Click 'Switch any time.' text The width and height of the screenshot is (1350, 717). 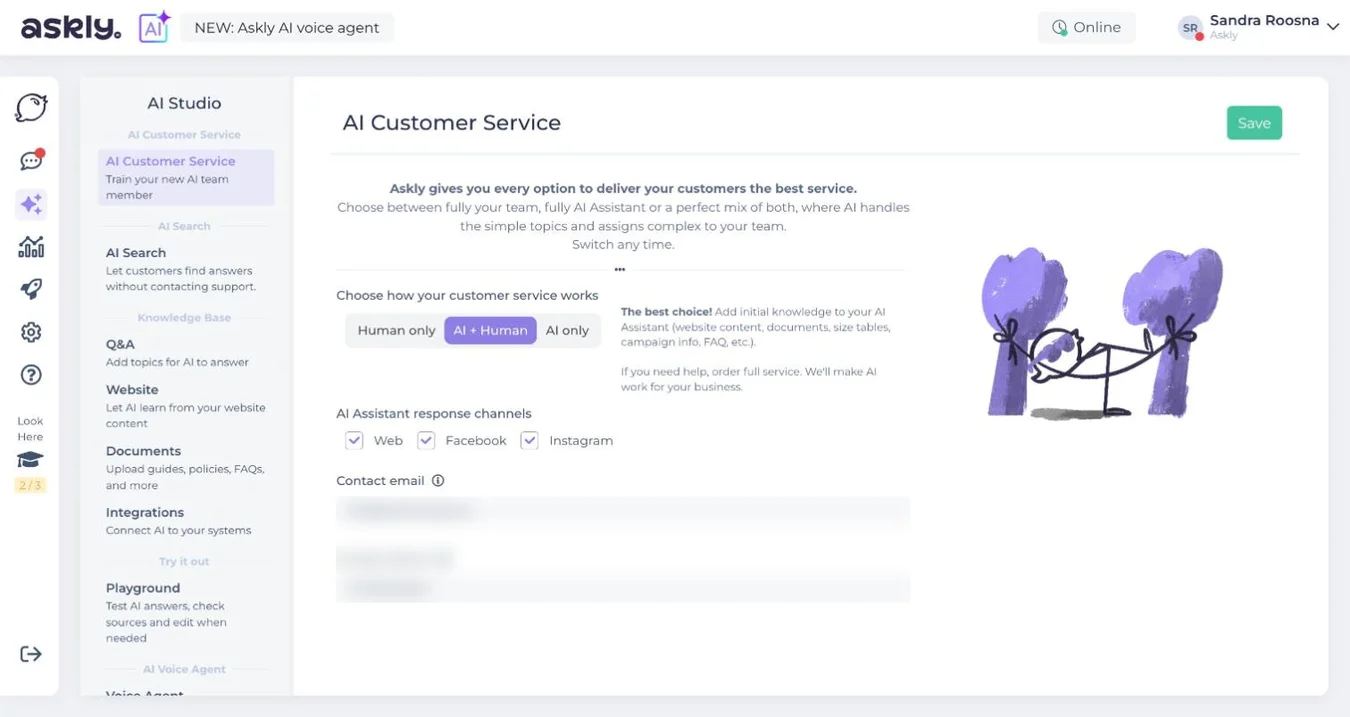coord(623,245)
